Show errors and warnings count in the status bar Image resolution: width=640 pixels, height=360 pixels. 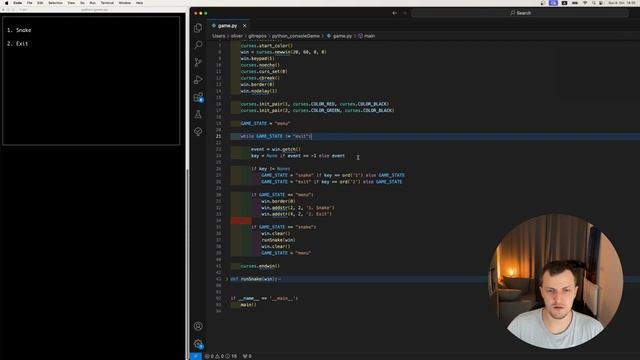220,356
